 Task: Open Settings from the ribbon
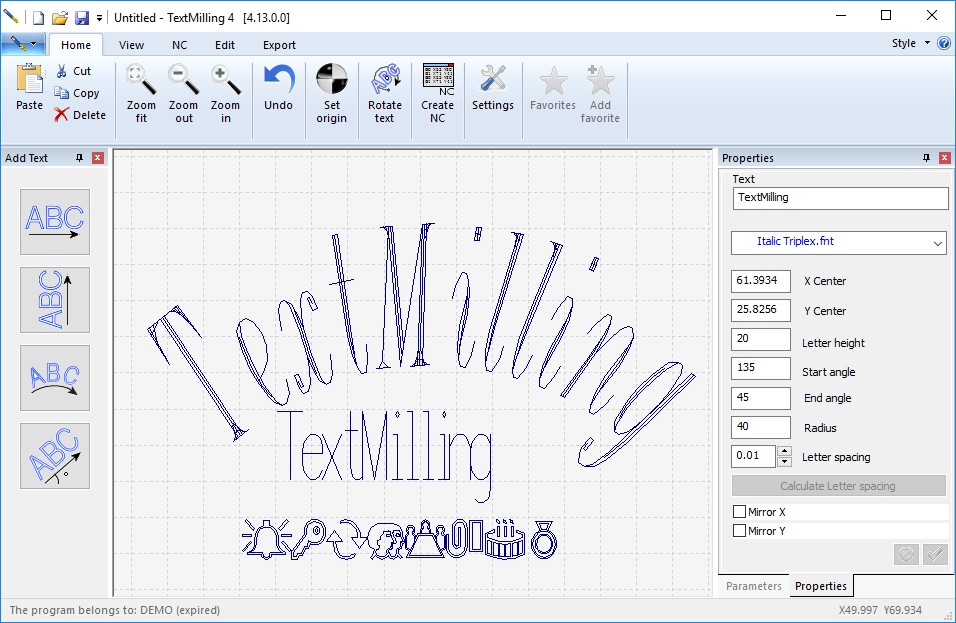pos(493,87)
